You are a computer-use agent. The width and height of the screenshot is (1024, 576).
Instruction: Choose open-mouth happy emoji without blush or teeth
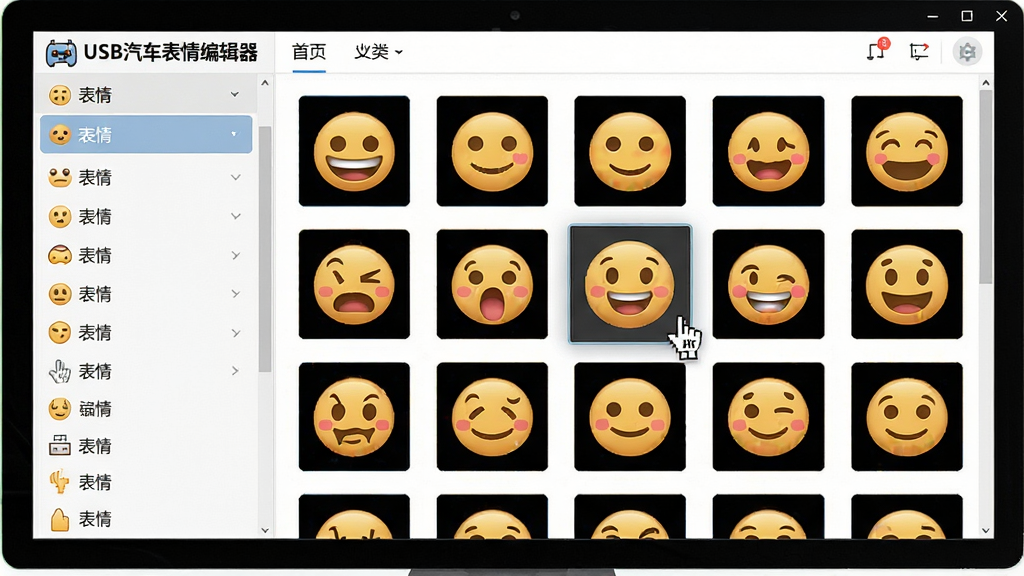pyautogui.click(x=906, y=284)
